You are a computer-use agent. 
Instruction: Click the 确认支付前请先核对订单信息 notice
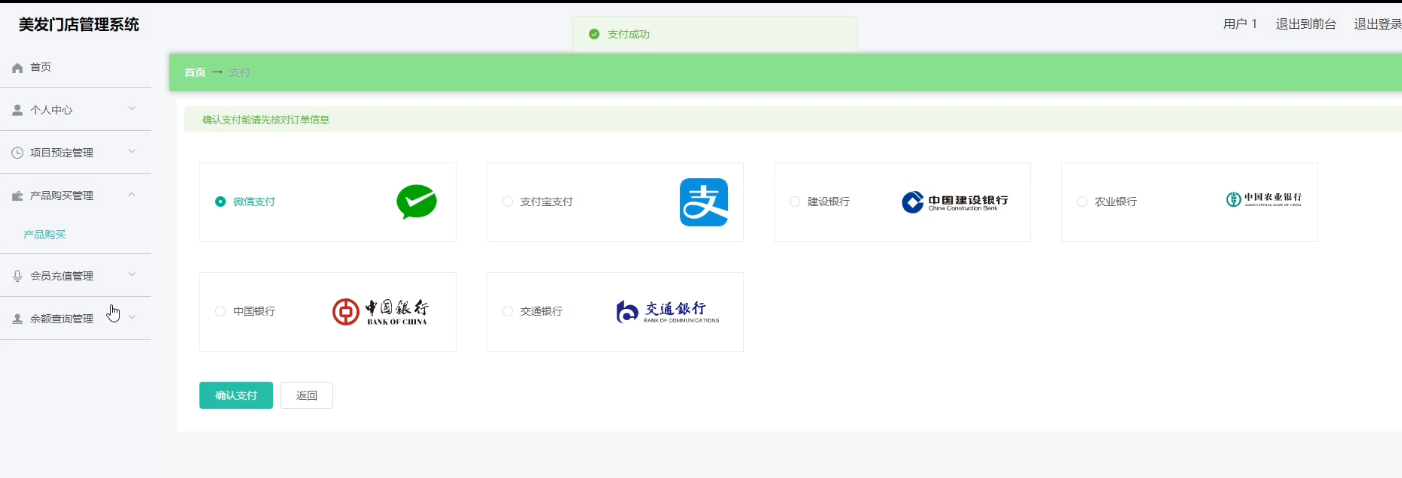click(266, 120)
